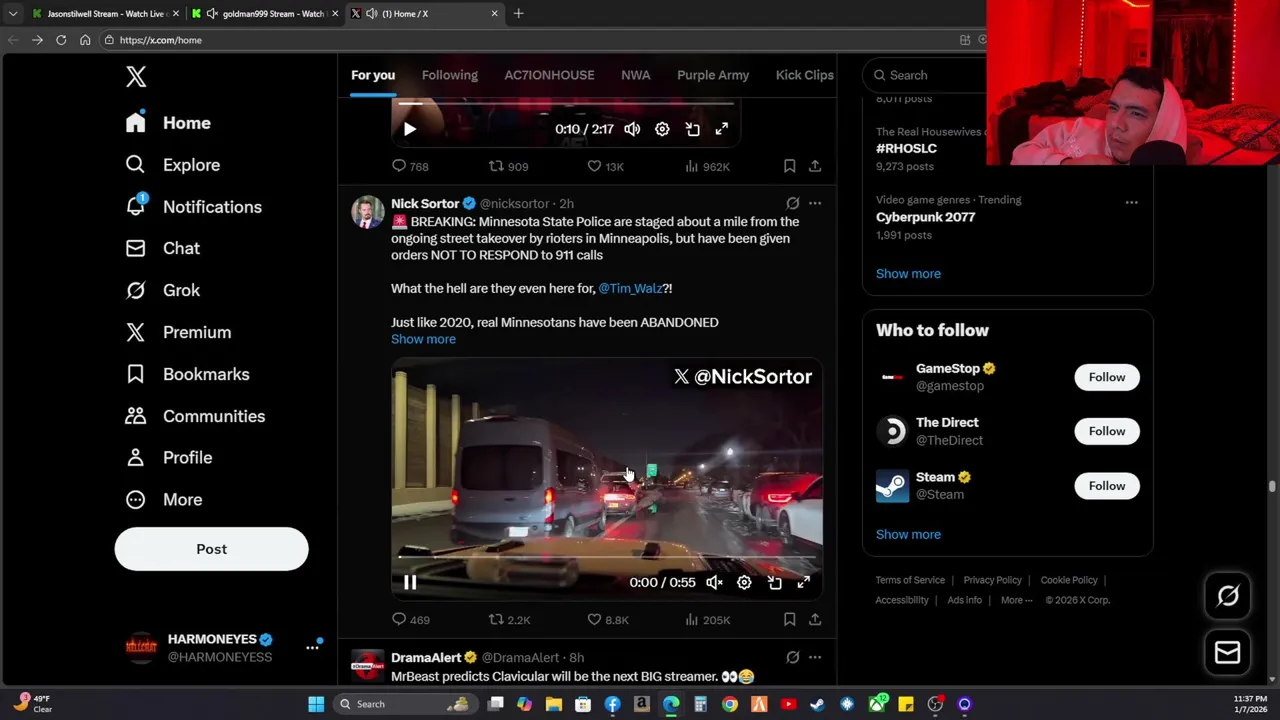Image resolution: width=1280 pixels, height=720 pixels.
Task: Show more Who to follow suggestions
Action: coord(908,534)
